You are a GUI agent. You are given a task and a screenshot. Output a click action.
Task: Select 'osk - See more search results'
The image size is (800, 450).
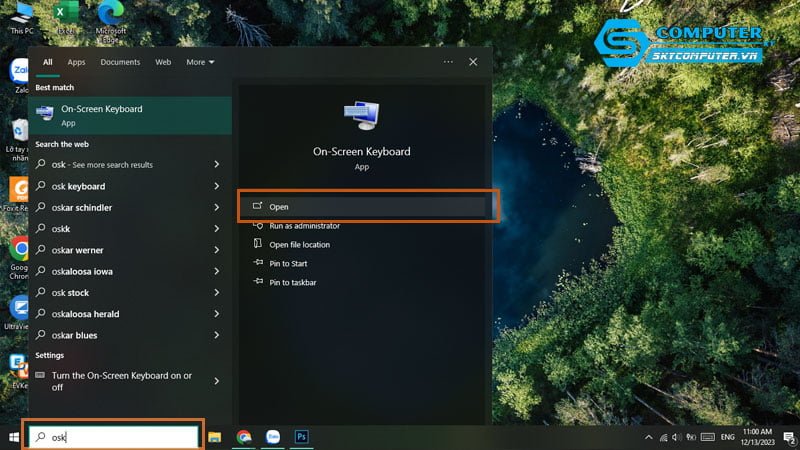click(120, 164)
